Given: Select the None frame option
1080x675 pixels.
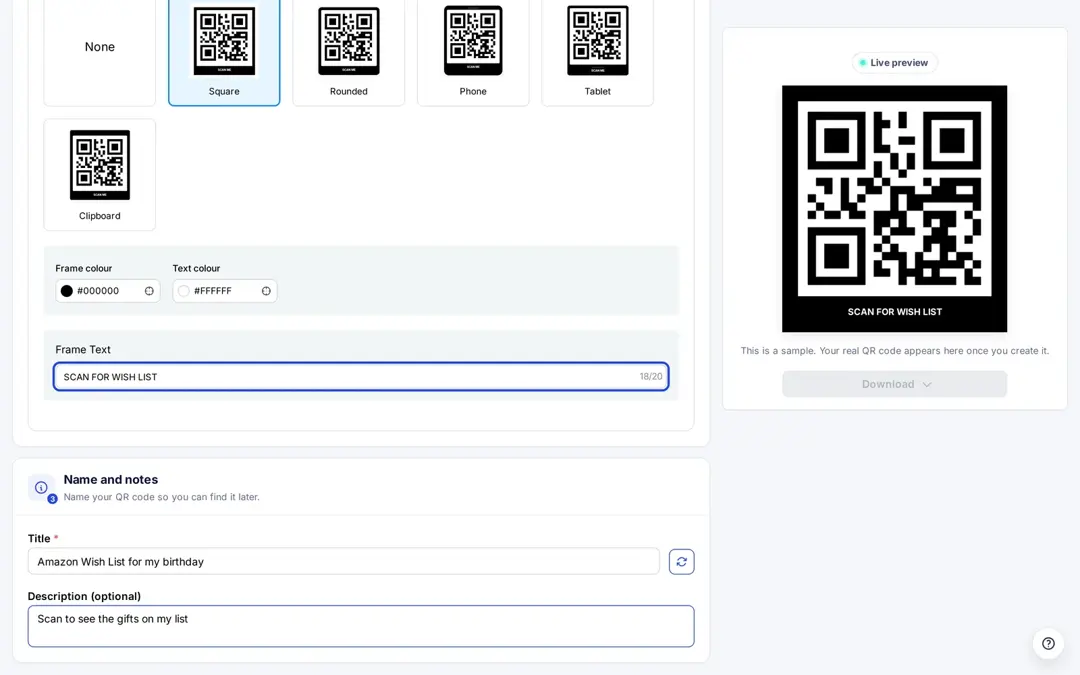Looking at the screenshot, I should [99, 47].
